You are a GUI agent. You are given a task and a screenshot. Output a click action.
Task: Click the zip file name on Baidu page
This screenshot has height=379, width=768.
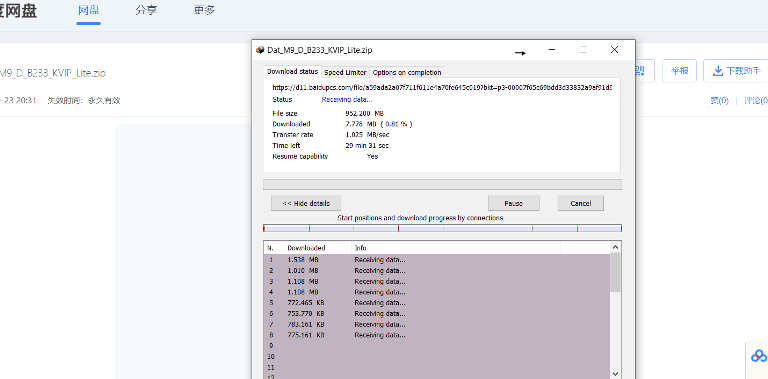tap(52, 73)
